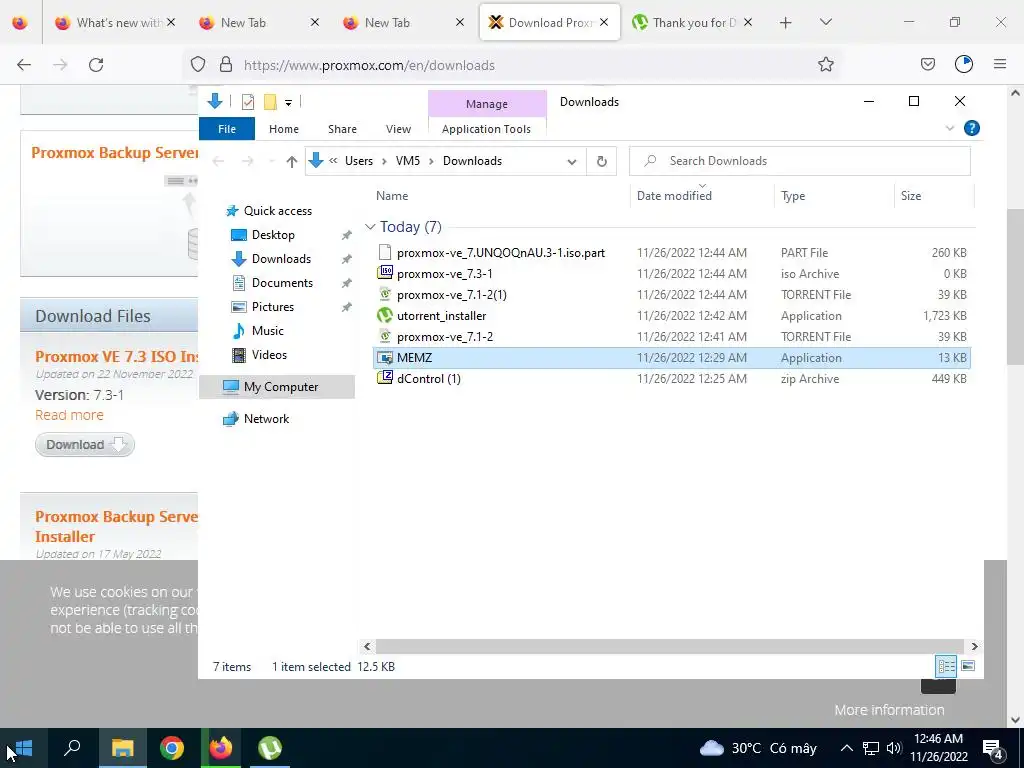Click the horizontal scrollbar right arrow

point(974,647)
